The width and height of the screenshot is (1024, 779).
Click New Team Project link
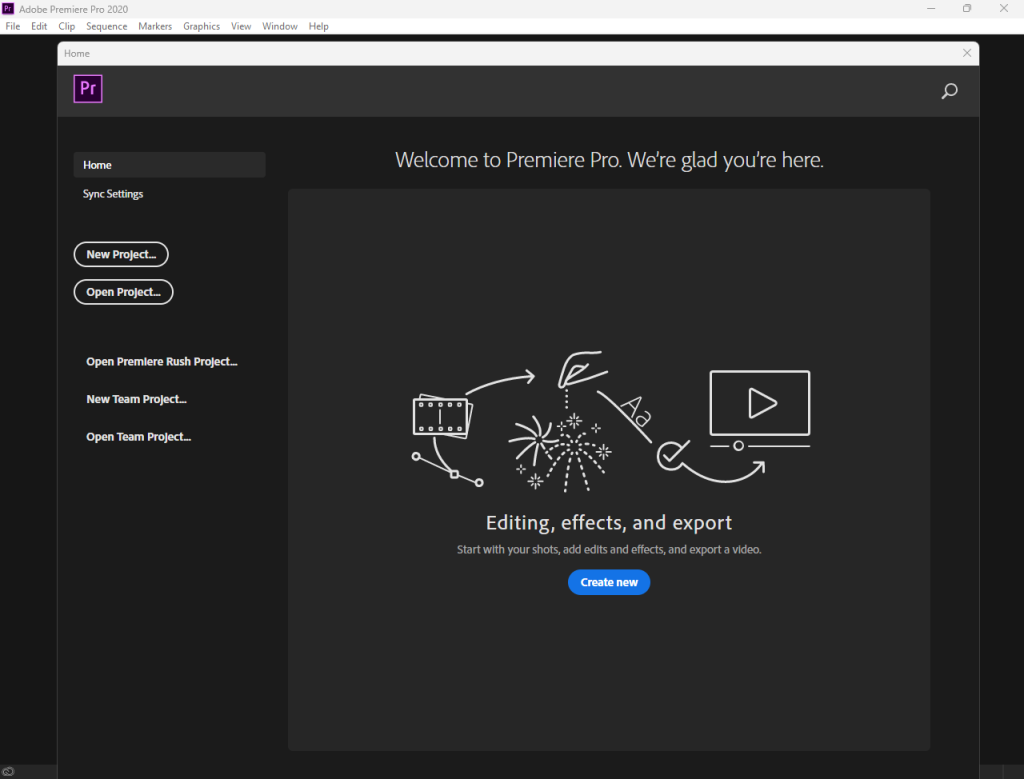[x=136, y=399]
